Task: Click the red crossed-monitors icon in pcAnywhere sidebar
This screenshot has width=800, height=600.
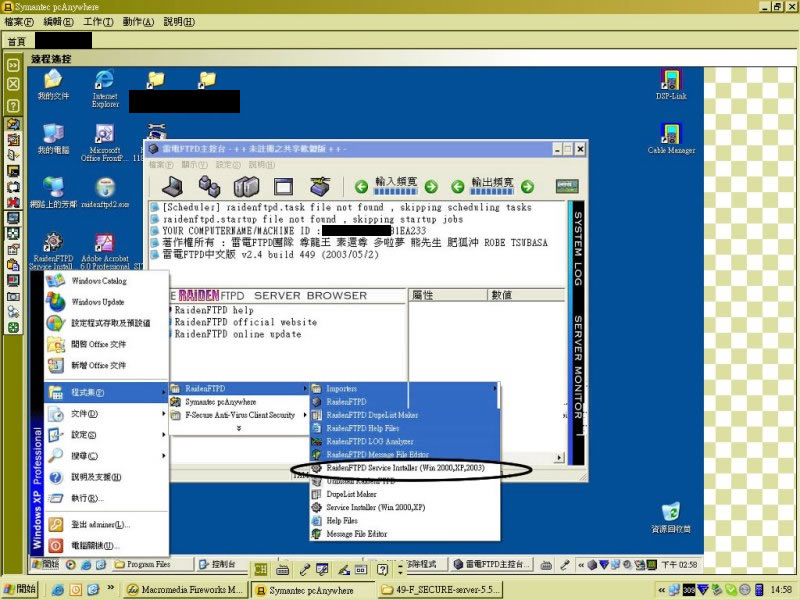Action: tap(13, 203)
